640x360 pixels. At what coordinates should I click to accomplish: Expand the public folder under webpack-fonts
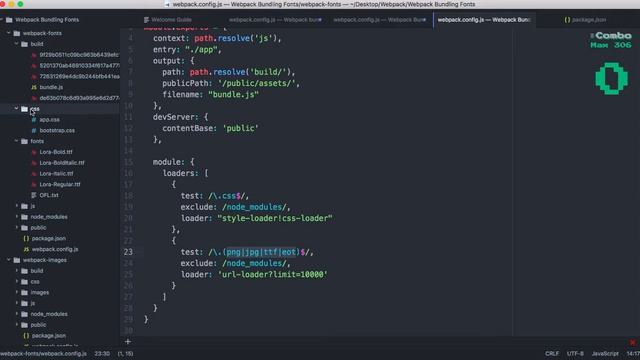pos(16,227)
